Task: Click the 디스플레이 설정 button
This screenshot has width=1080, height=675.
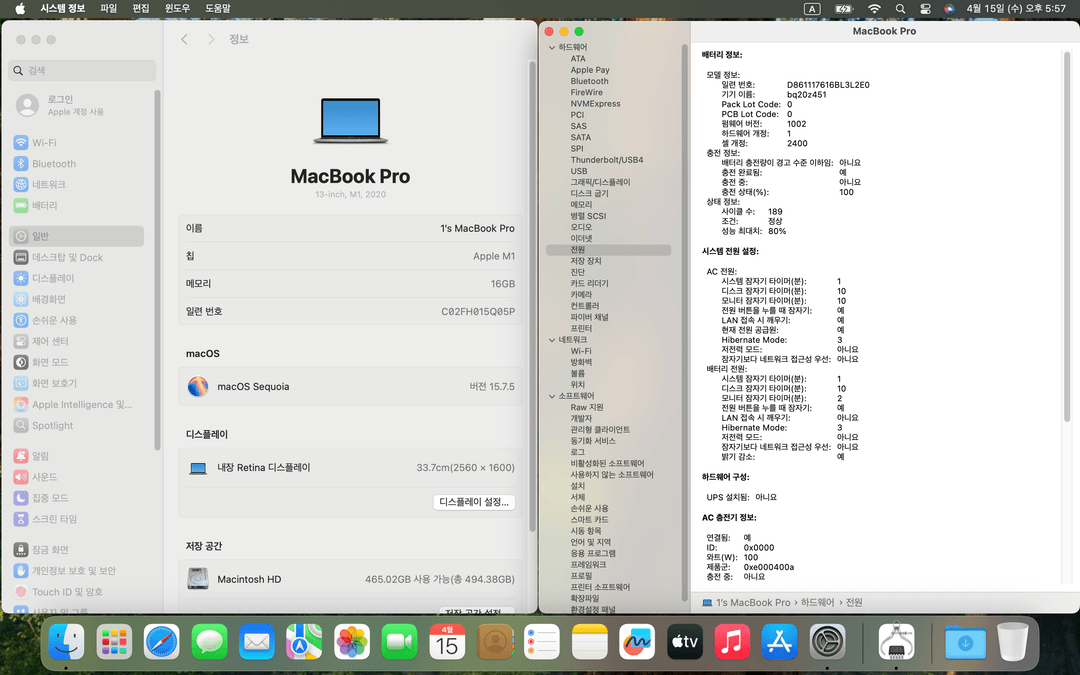Action: pos(473,502)
